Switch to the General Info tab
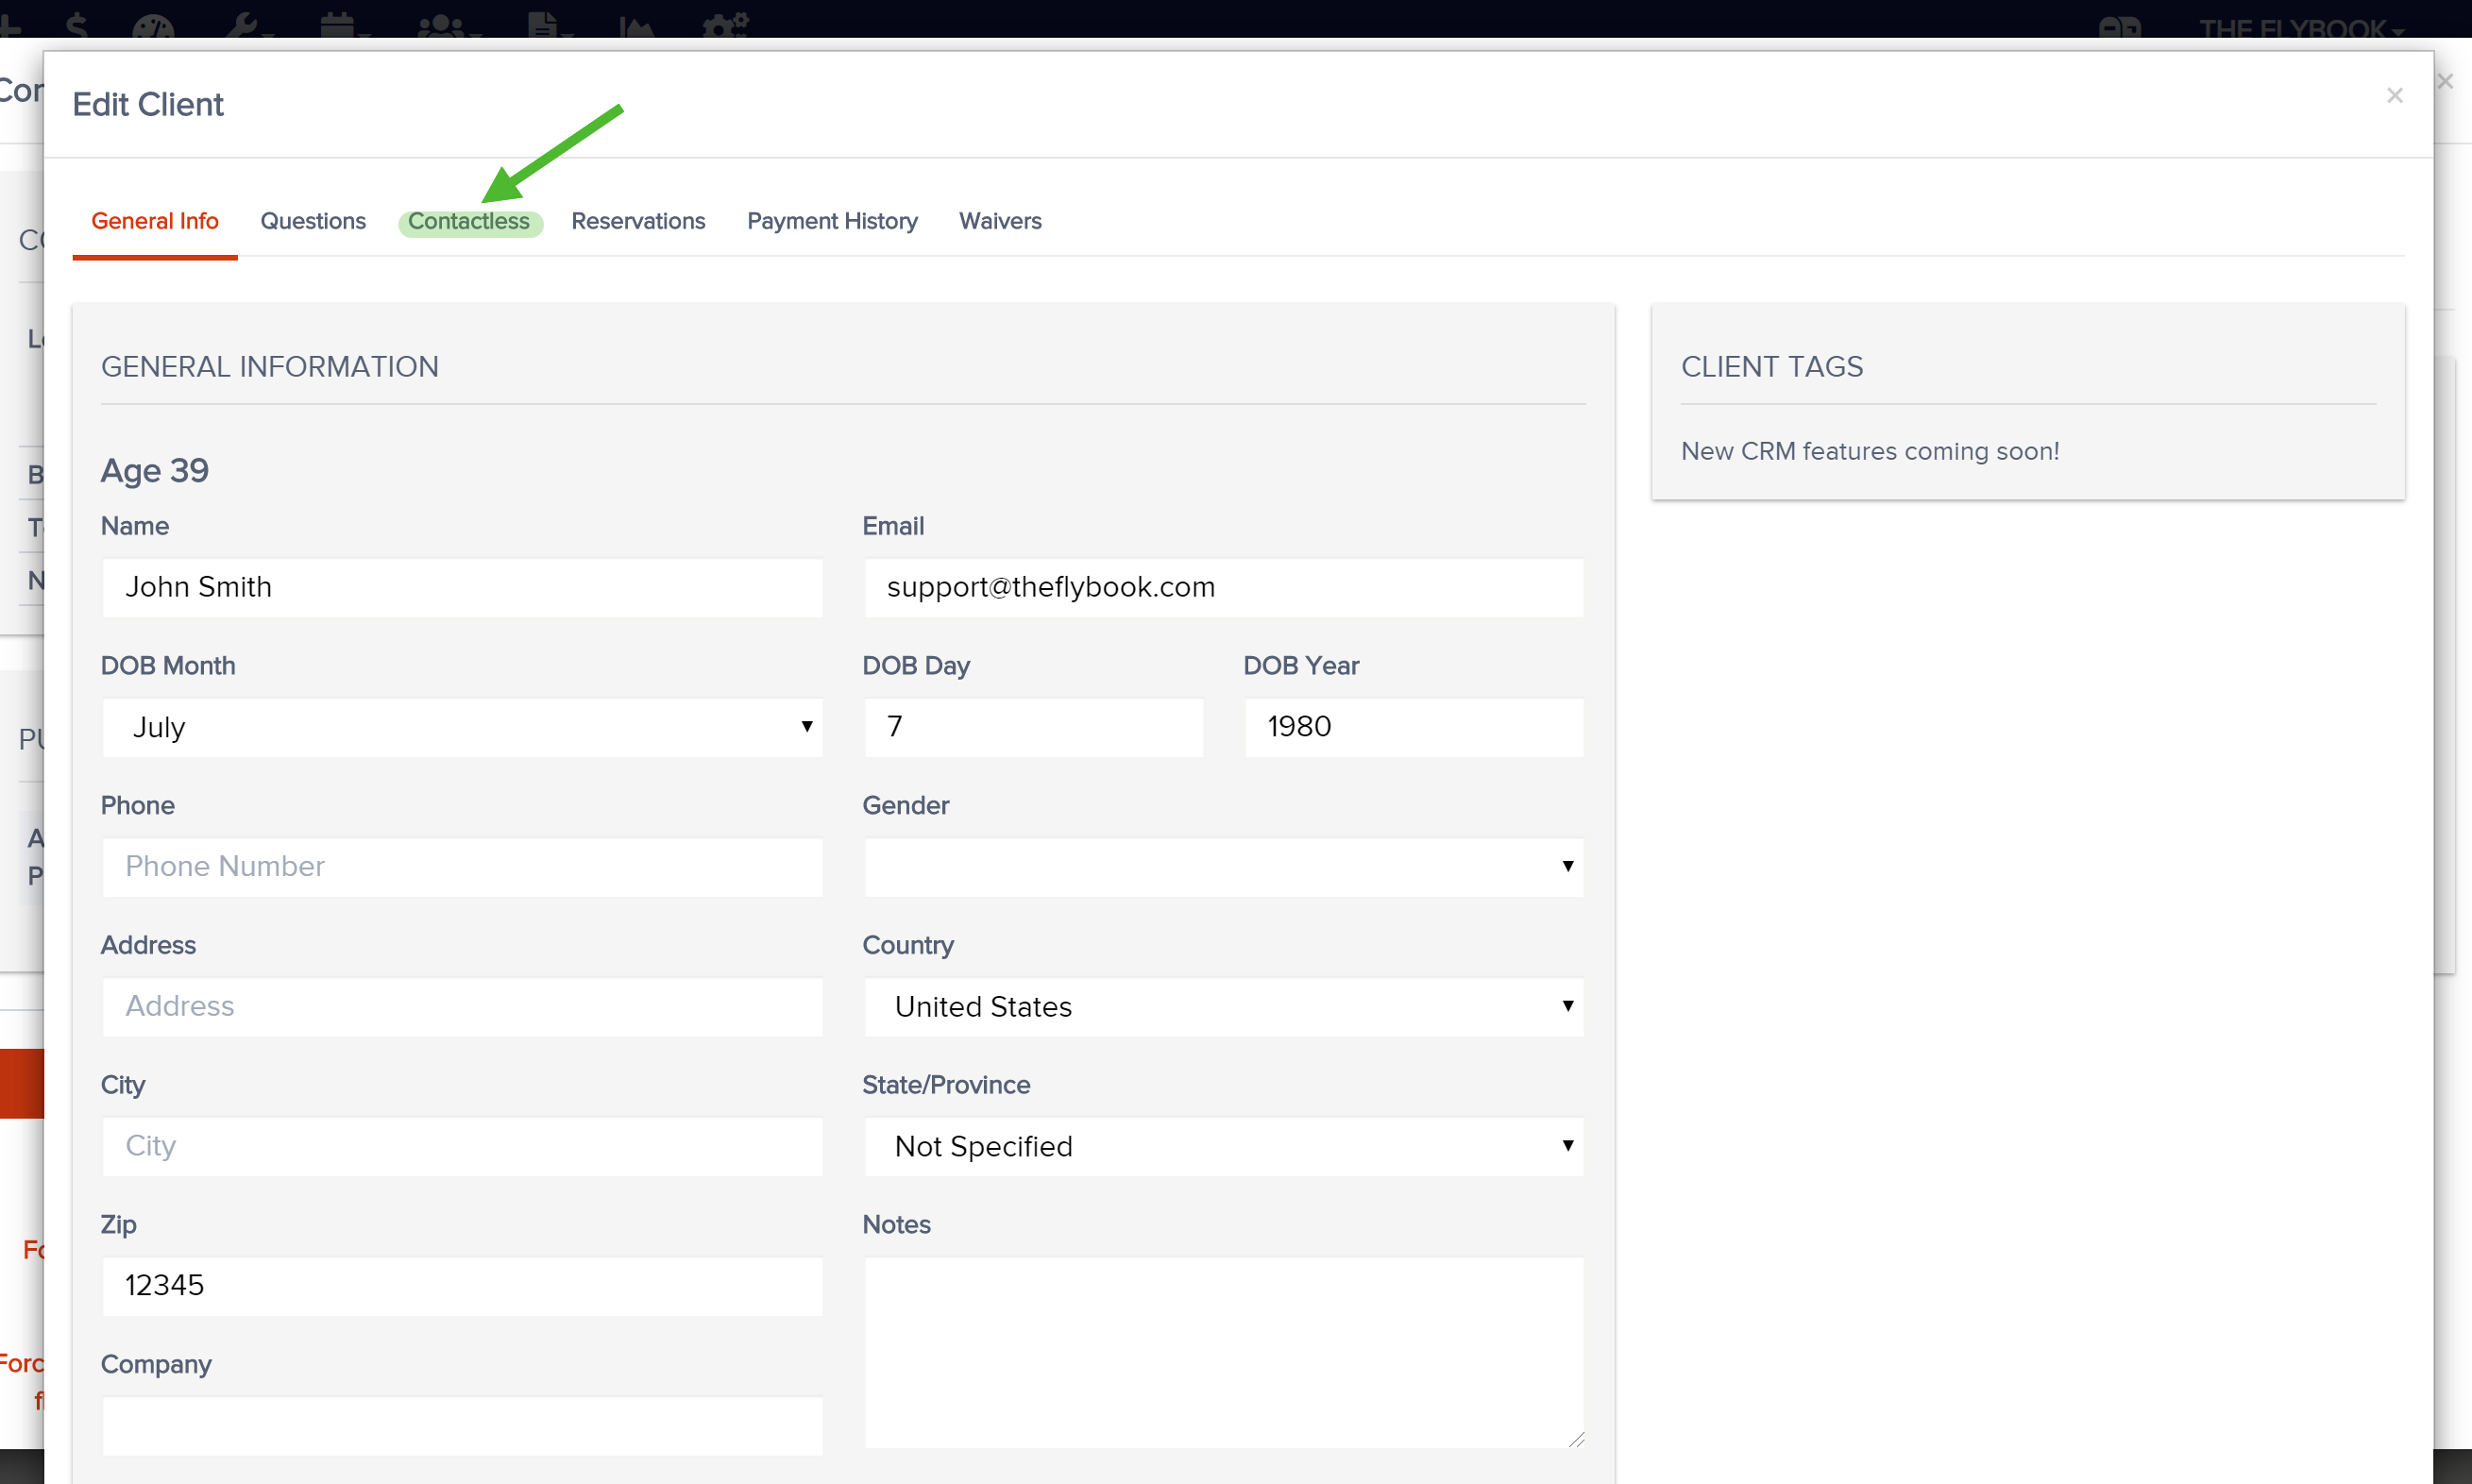This screenshot has height=1484, width=2472. point(155,221)
